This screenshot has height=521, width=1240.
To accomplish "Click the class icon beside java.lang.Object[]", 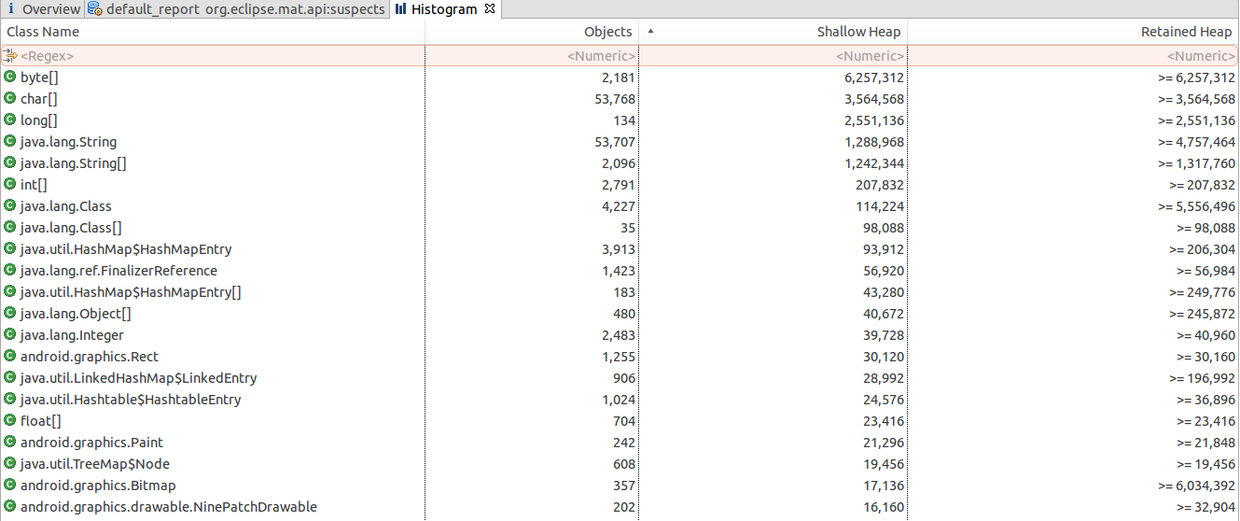I will pos(10,314).
